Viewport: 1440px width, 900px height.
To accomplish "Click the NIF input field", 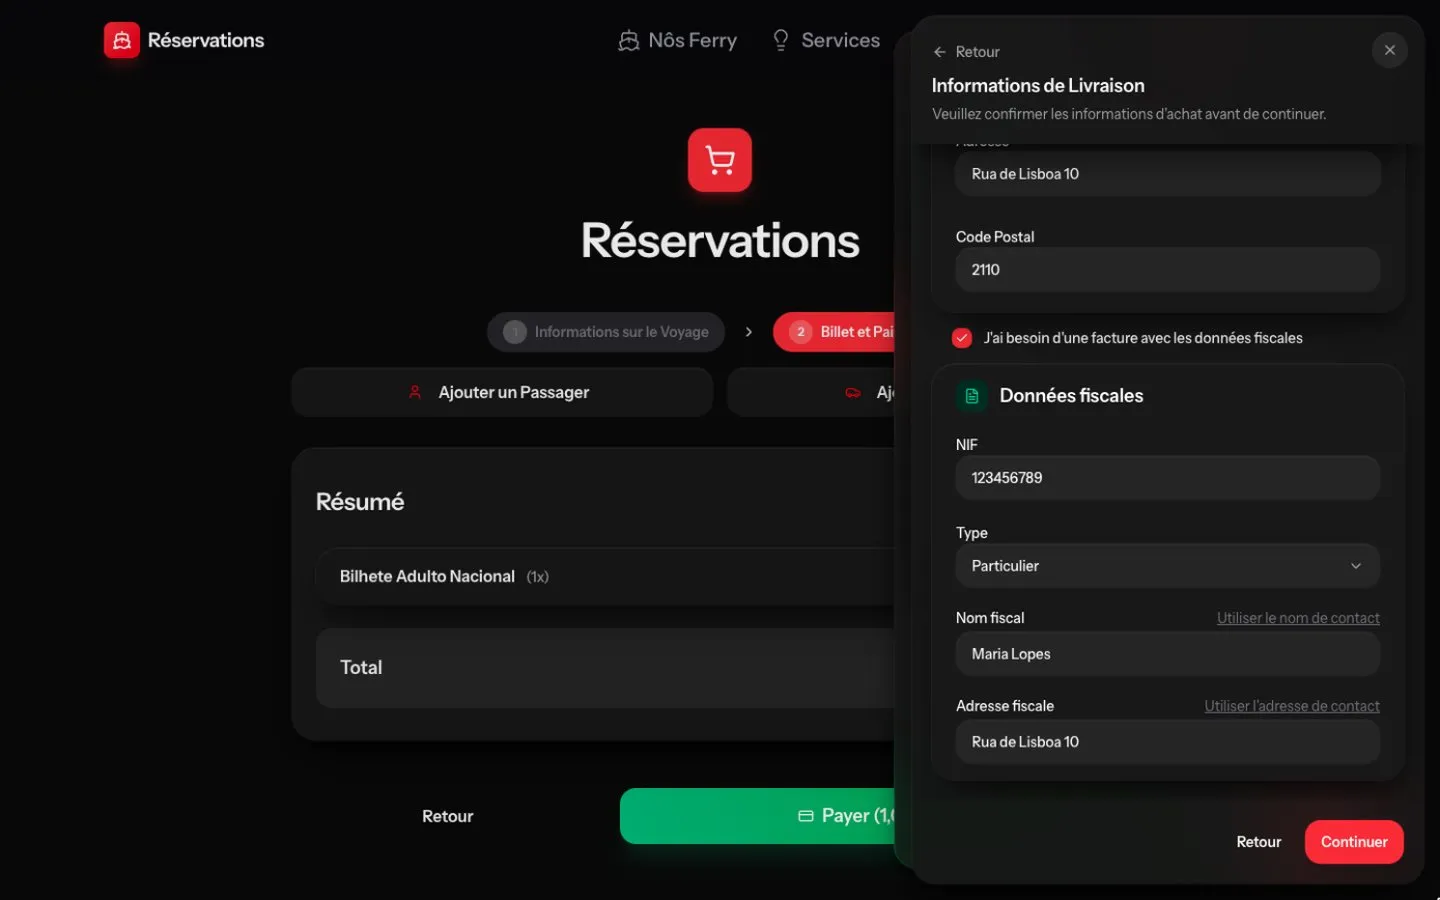I will 1168,478.
